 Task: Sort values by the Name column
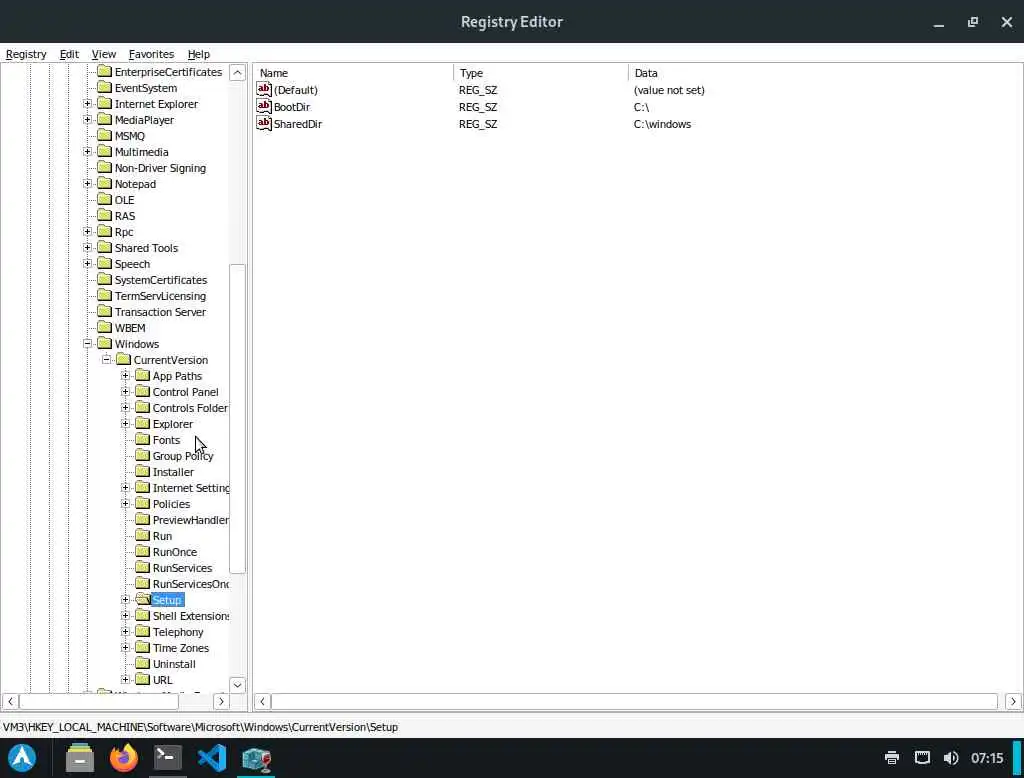(x=353, y=73)
